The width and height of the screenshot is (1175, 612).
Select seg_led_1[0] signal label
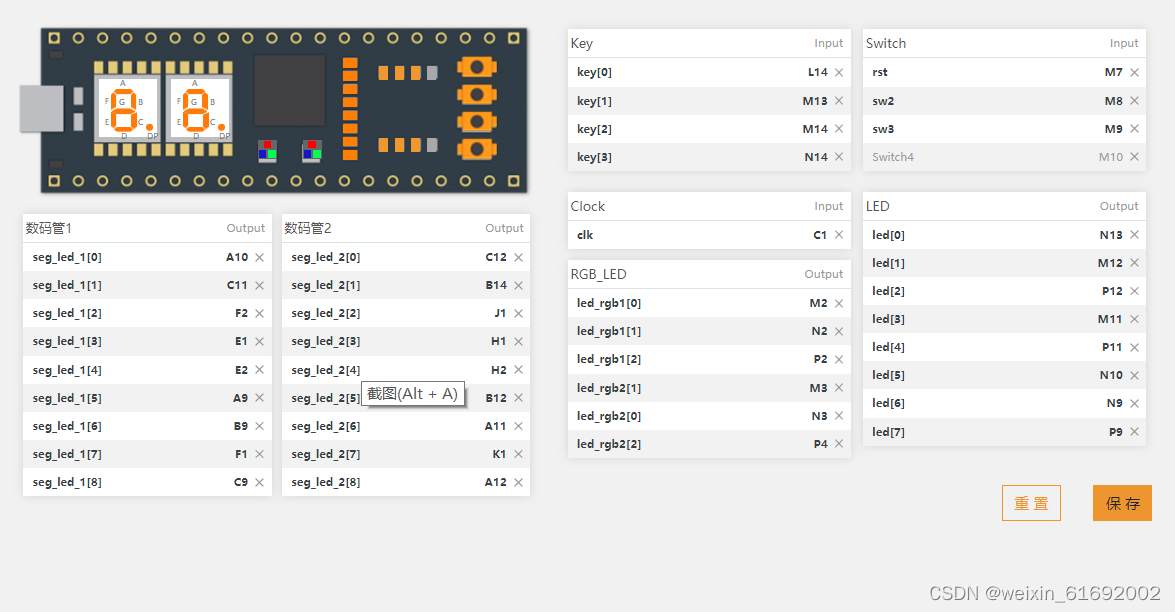[67, 258]
